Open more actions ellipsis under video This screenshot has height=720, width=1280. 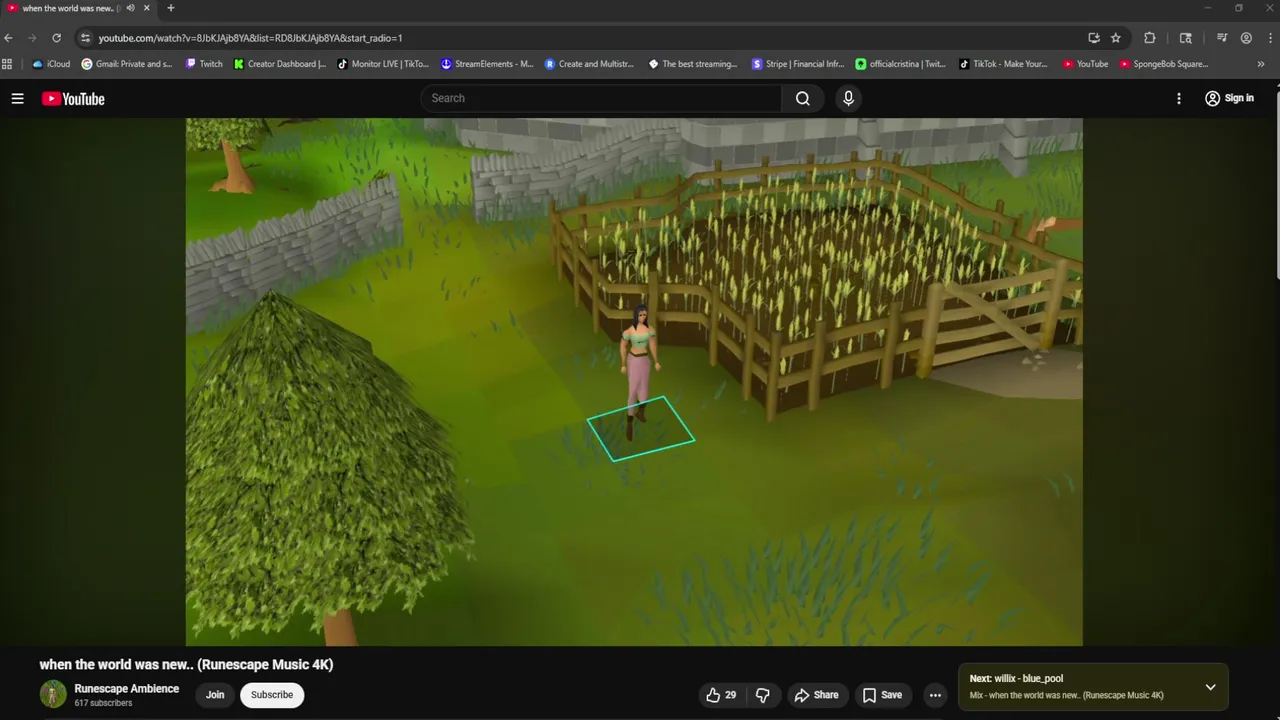tap(935, 695)
